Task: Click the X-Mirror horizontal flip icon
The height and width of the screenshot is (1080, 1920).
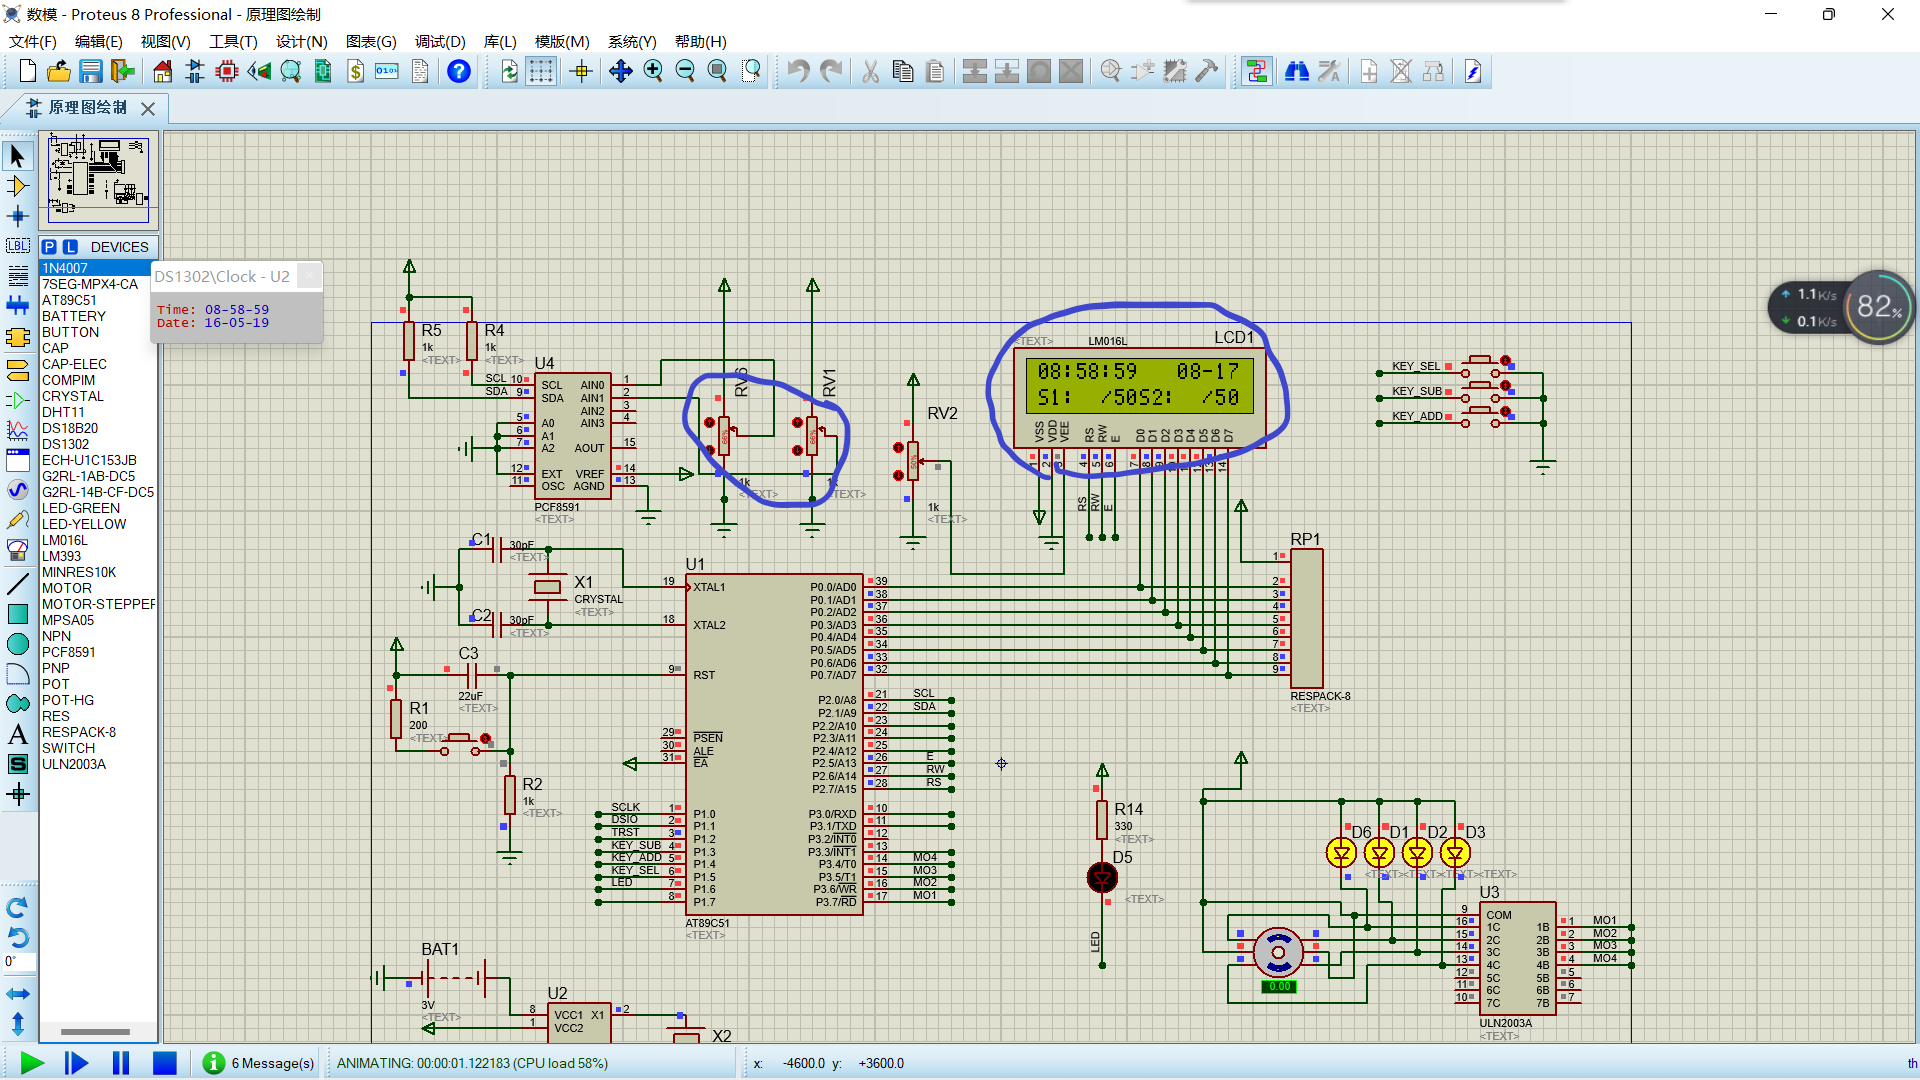Action: pyautogui.click(x=18, y=994)
